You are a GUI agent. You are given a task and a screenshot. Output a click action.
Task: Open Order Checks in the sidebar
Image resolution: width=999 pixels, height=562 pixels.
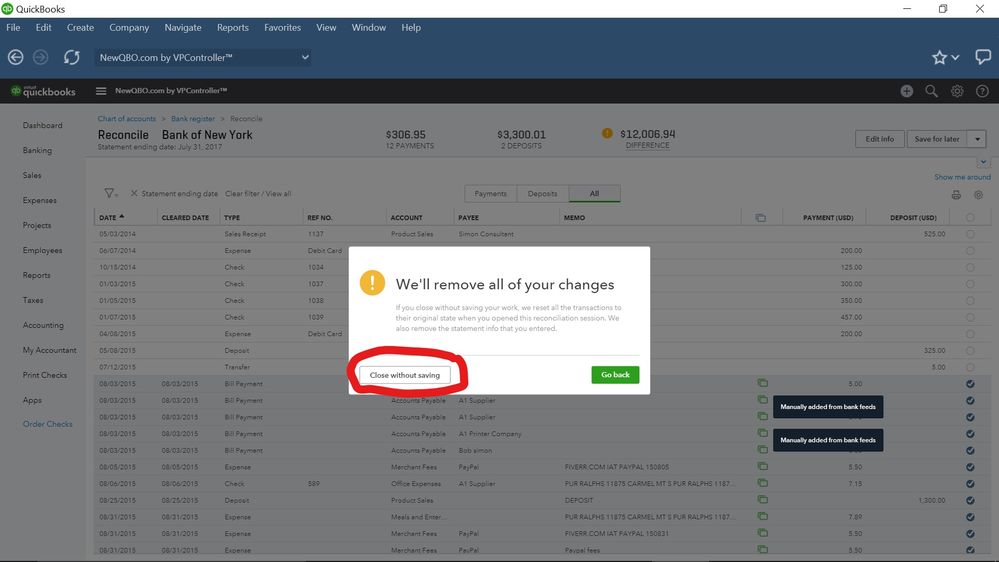[x=48, y=424]
